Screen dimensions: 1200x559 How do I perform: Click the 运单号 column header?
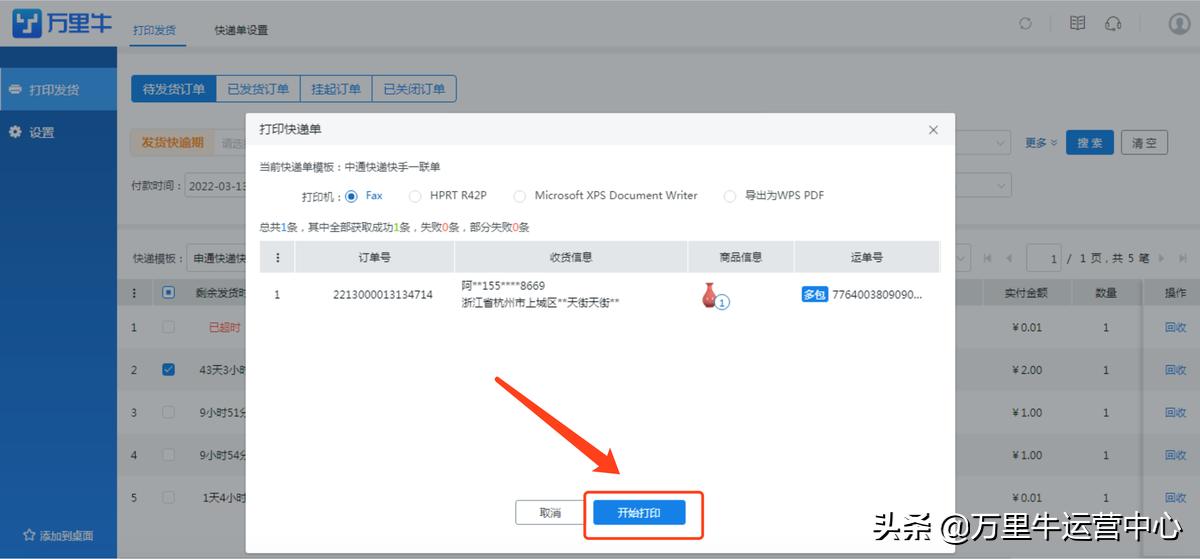[x=867, y=257]
